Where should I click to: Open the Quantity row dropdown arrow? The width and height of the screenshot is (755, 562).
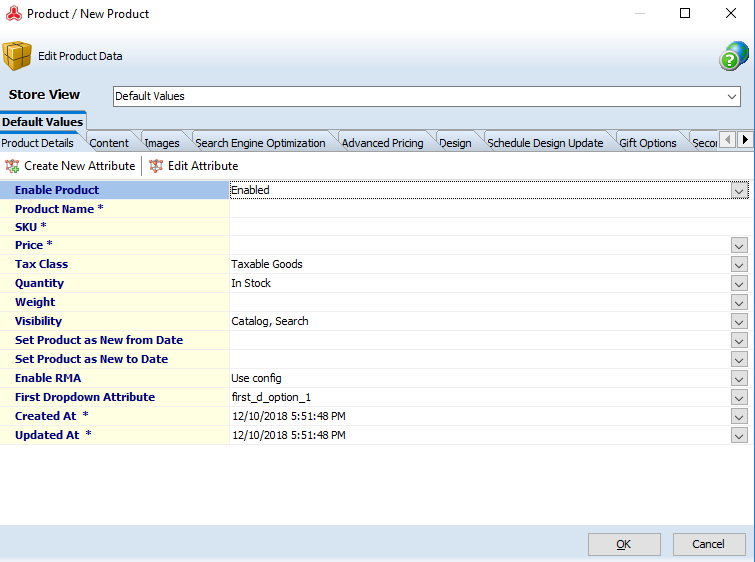pos(739,283)
